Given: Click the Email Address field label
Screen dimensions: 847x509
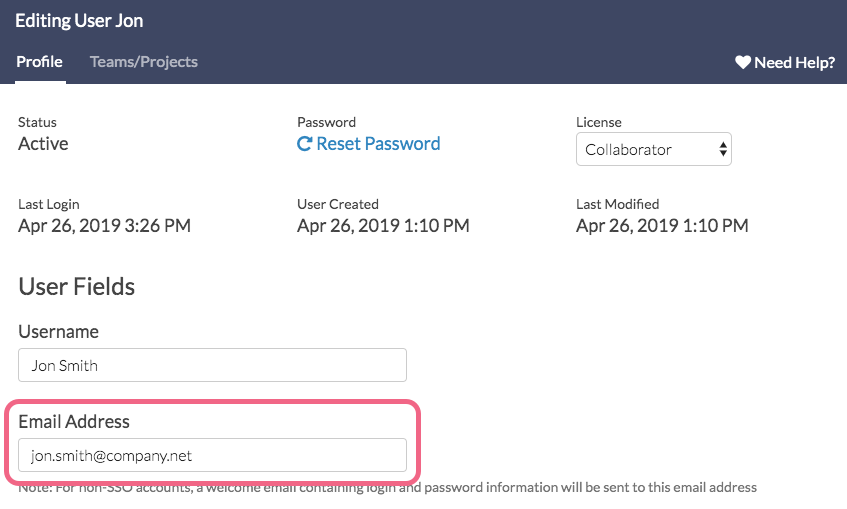Looking at the screenshot, I should [74, 422].
